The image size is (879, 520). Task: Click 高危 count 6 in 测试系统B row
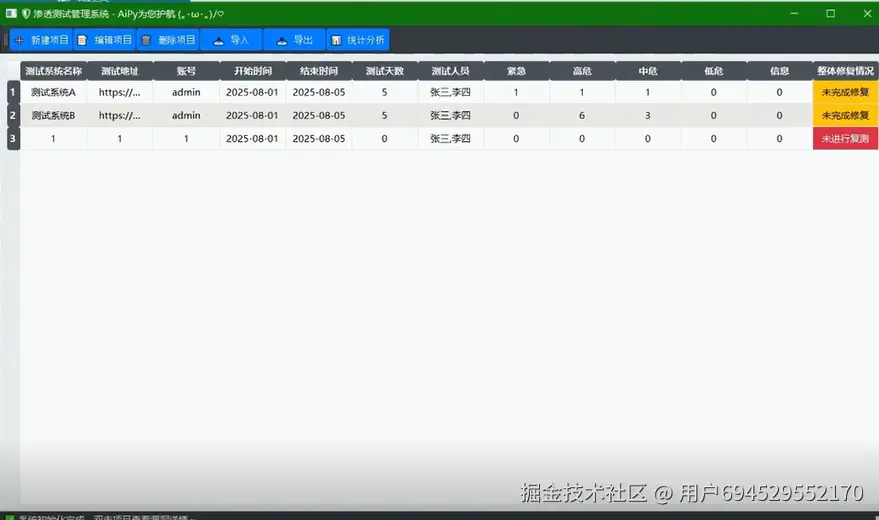pos(582,115)
